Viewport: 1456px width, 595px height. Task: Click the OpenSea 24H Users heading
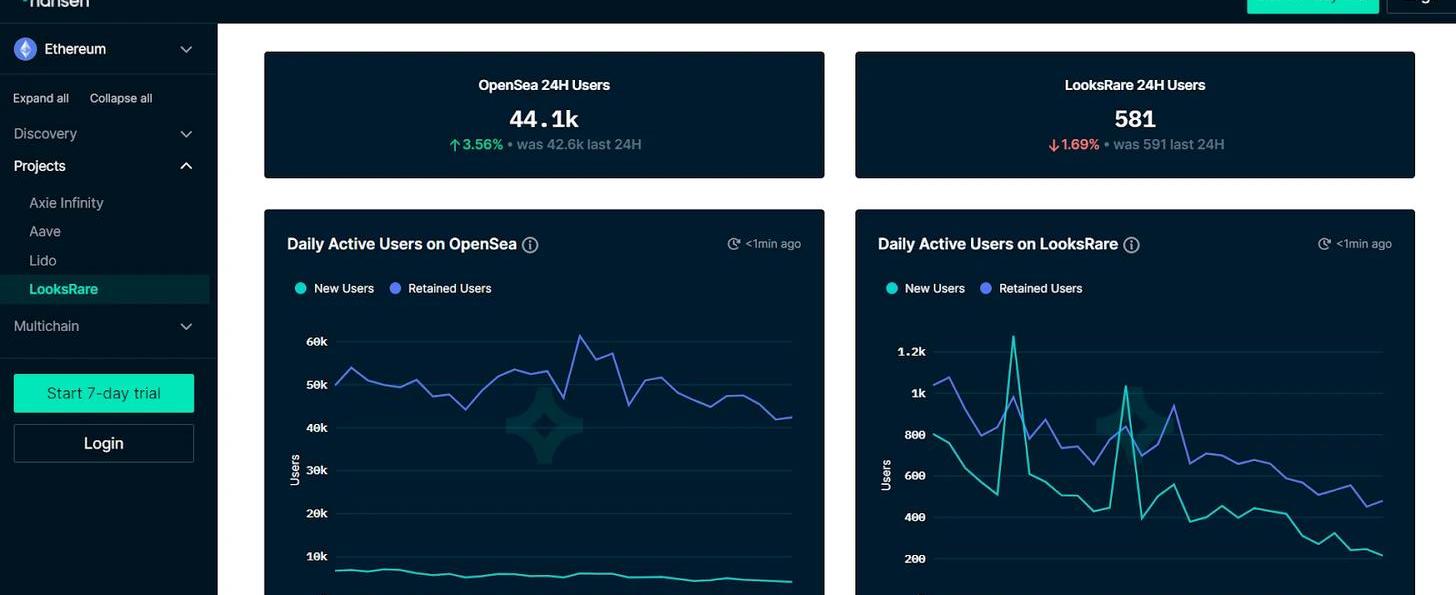(x=544, y=85)
